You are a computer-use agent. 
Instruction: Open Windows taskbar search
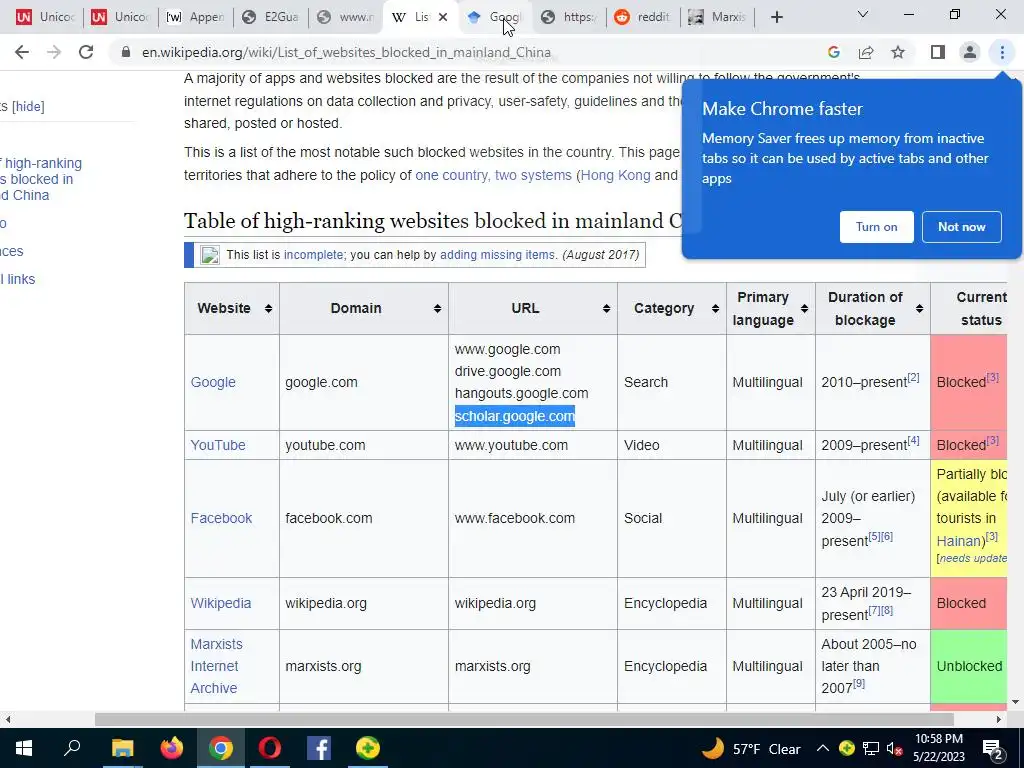point(72,748)
